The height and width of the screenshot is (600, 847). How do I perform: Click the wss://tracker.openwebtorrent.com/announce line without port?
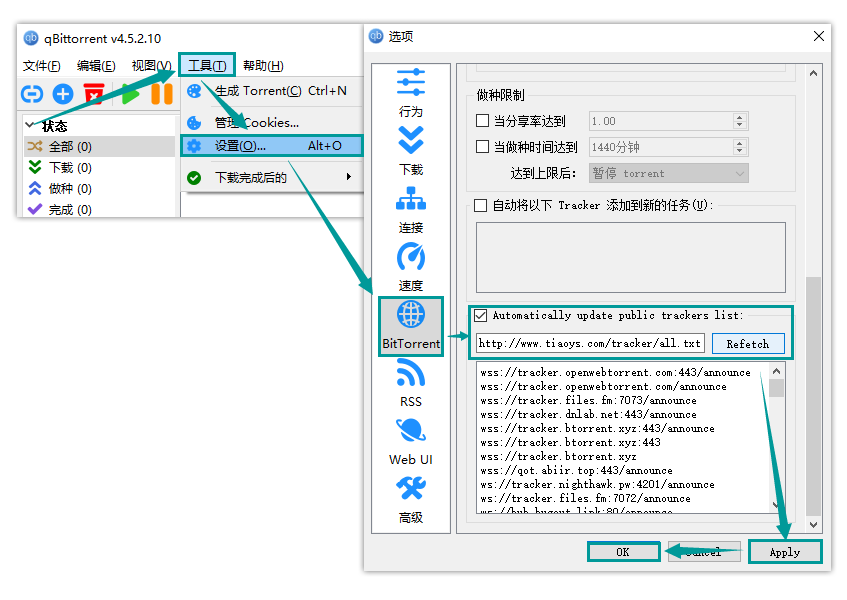[603, 386]
